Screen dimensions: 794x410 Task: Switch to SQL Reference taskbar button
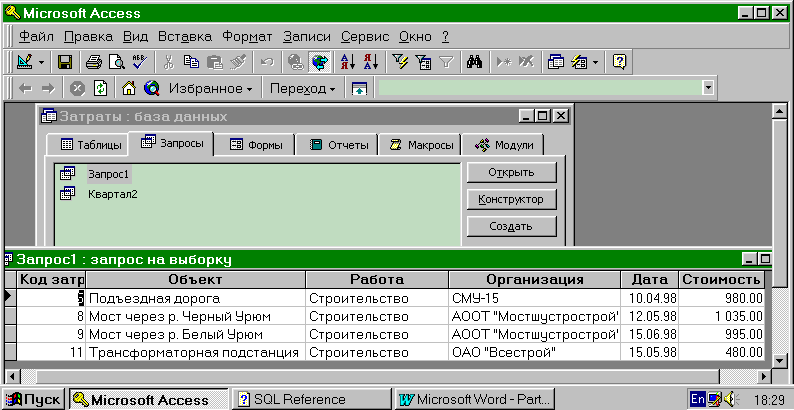(311, 399)
